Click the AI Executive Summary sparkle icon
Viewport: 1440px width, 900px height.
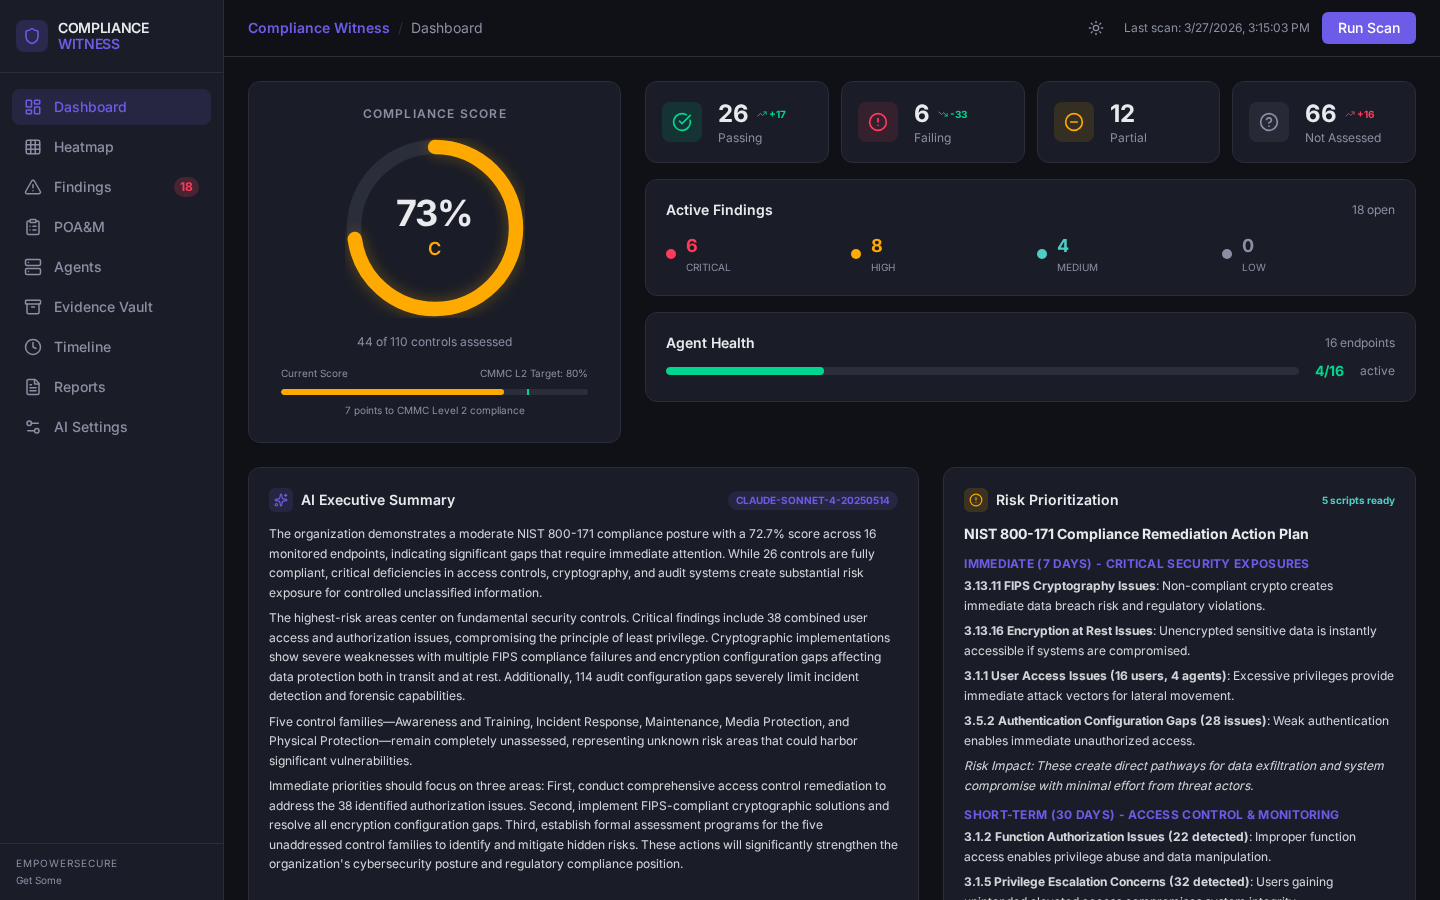coord(281,500)
